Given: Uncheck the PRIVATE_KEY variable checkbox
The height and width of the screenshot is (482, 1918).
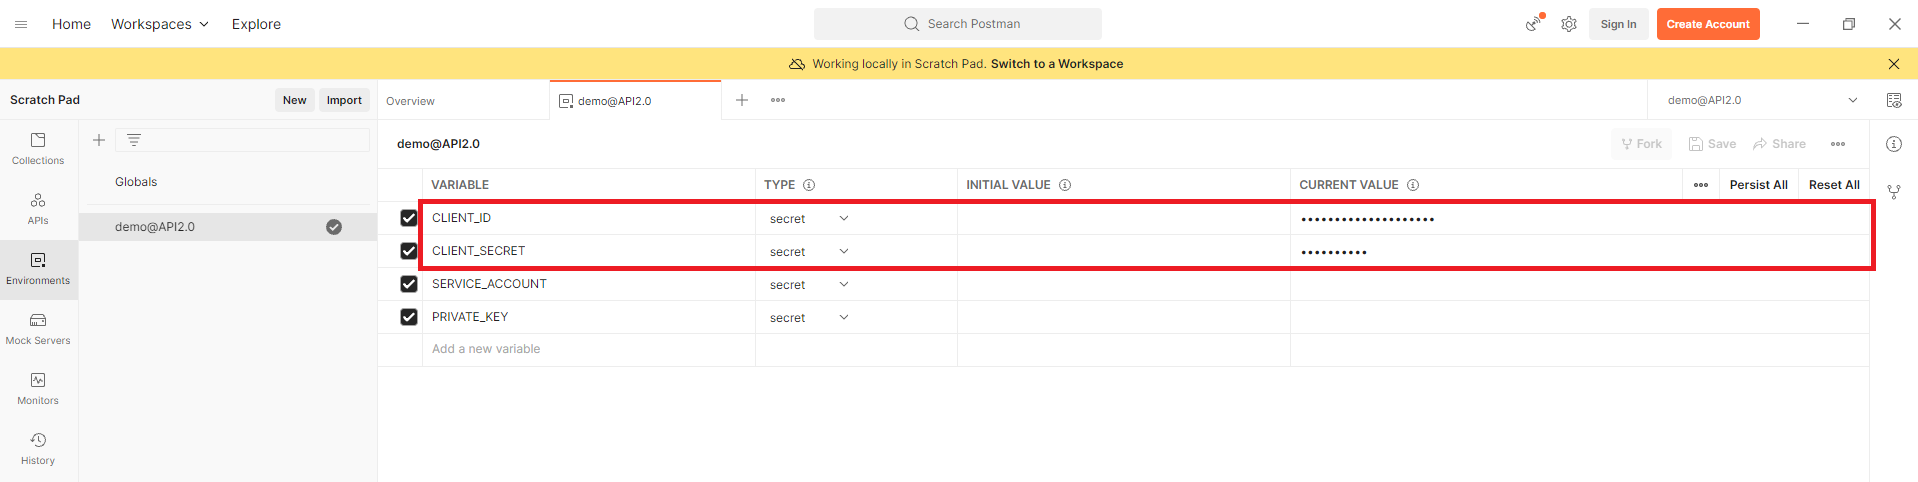Looking at the screenshot, I should click(x=409, y=317).
